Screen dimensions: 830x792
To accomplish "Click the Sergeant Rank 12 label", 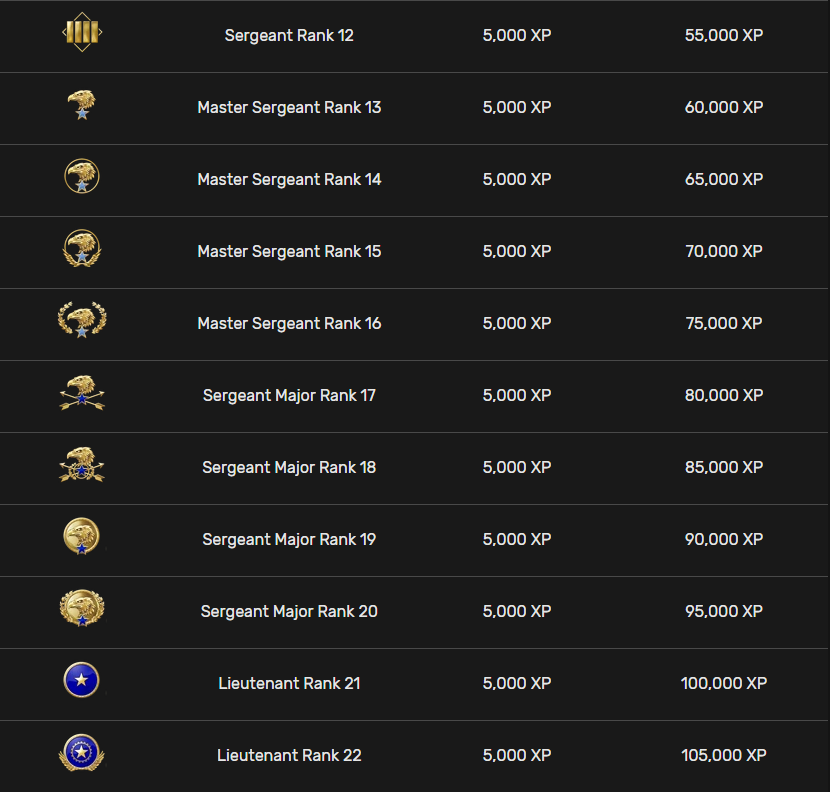I will pos(289,36).
